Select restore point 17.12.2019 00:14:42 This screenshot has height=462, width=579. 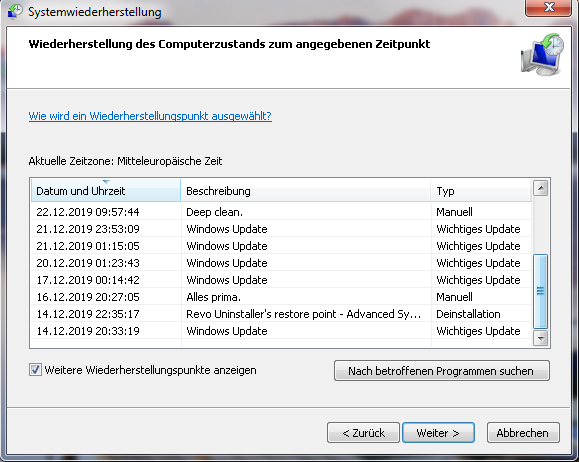tap(281, 280)
